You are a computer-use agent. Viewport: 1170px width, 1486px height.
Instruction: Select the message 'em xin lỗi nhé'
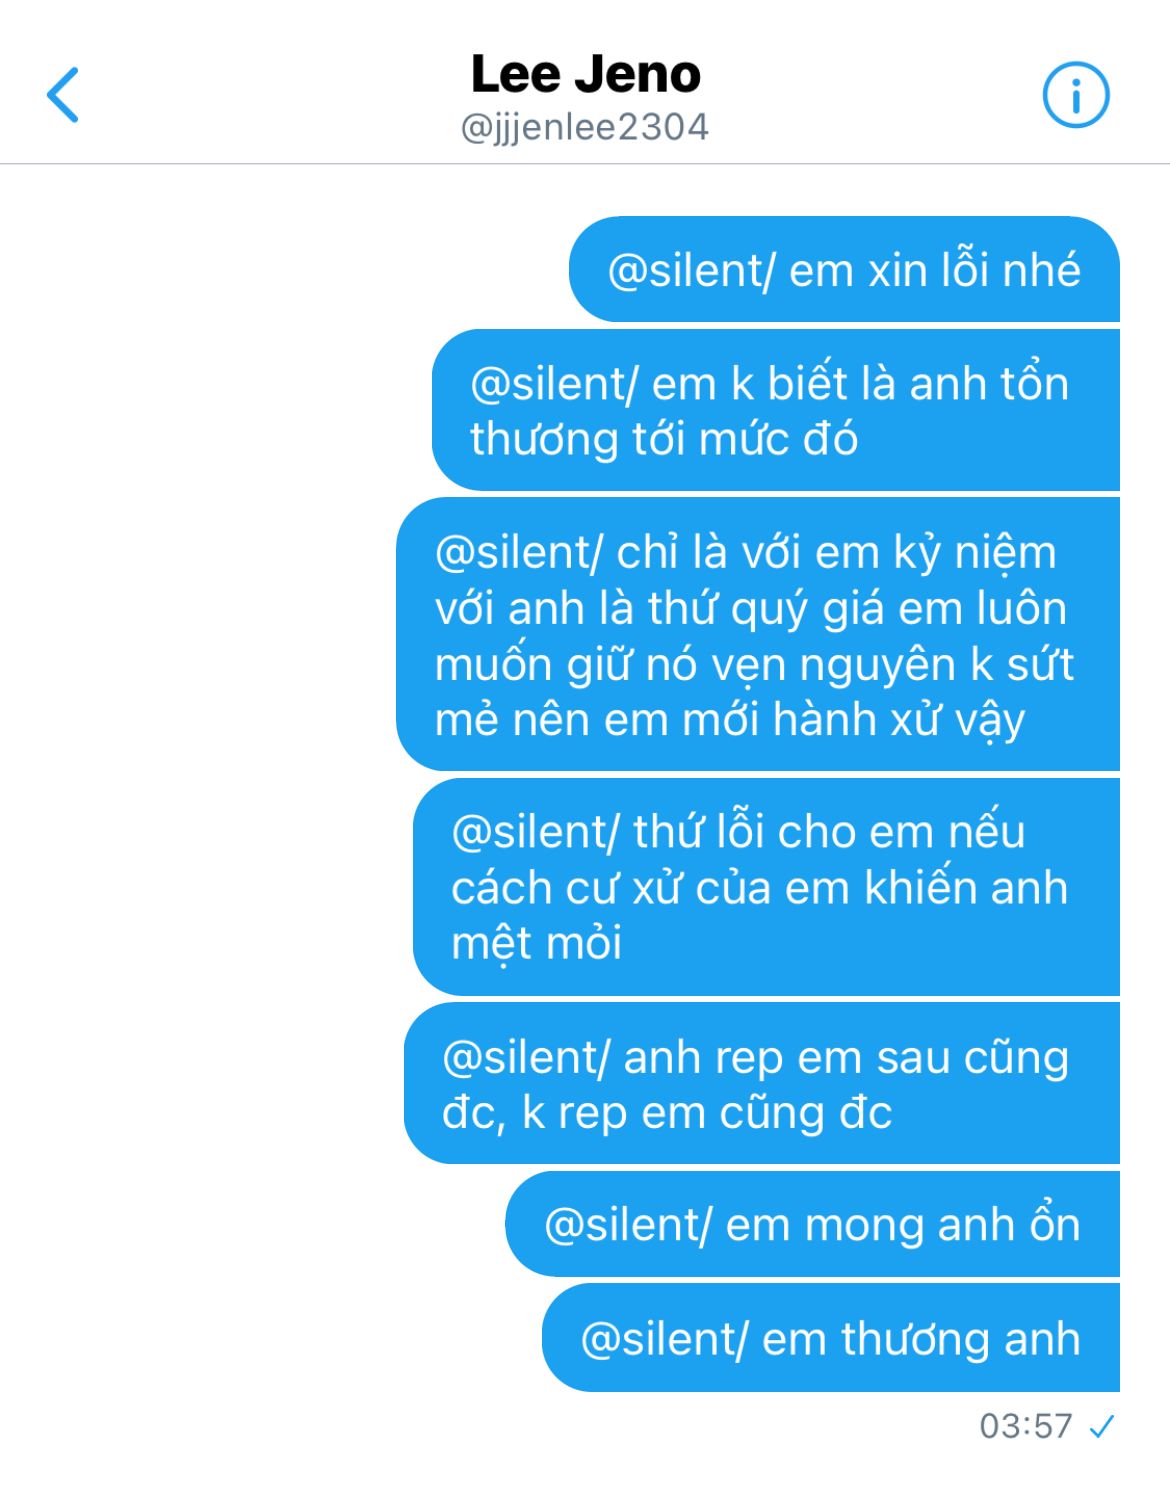(x=844, y=270)
